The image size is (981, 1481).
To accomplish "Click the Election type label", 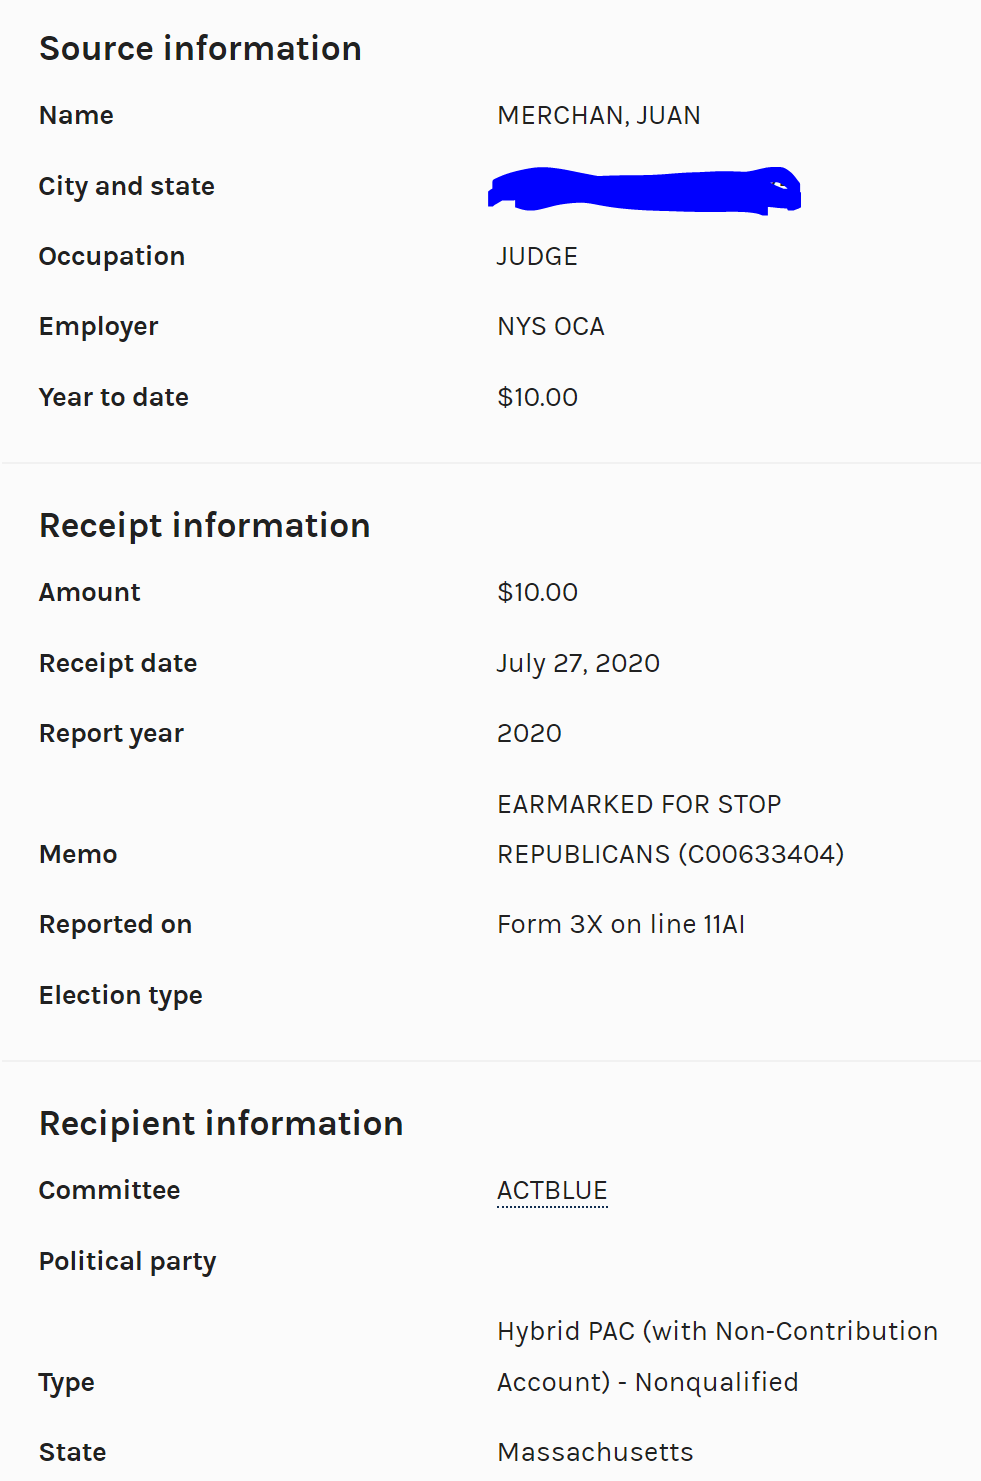I will pos(121,996).
